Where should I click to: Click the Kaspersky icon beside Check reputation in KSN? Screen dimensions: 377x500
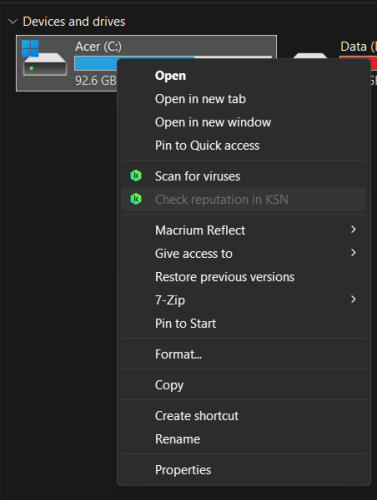(136, 199)
